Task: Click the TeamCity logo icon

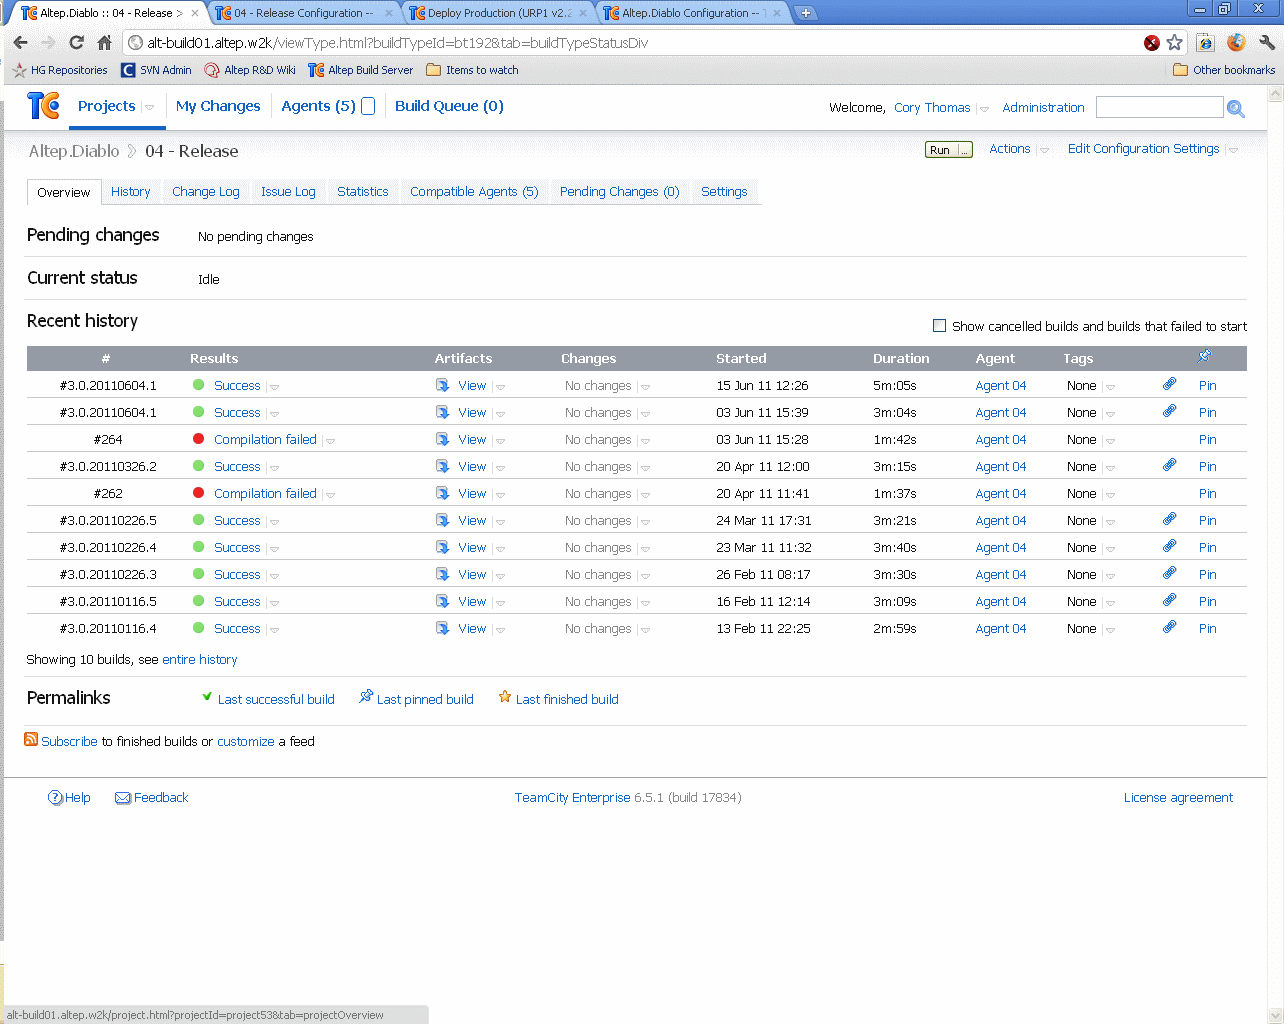Action: pos(43,105)
